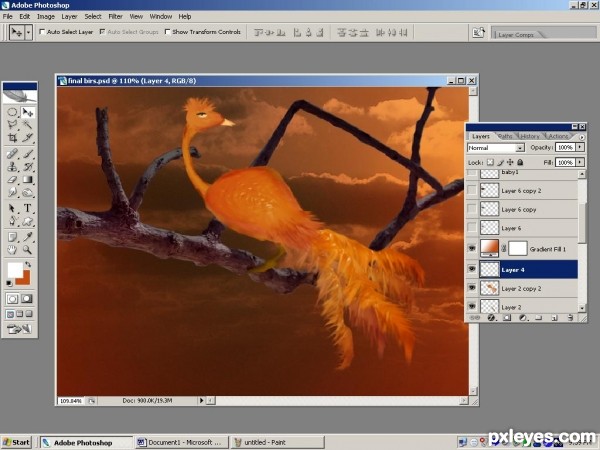The width and height of the screenshot is (600, 450).
Task: Hide the Gradient Fill 1 layer
Action: (x=472, y=249)
